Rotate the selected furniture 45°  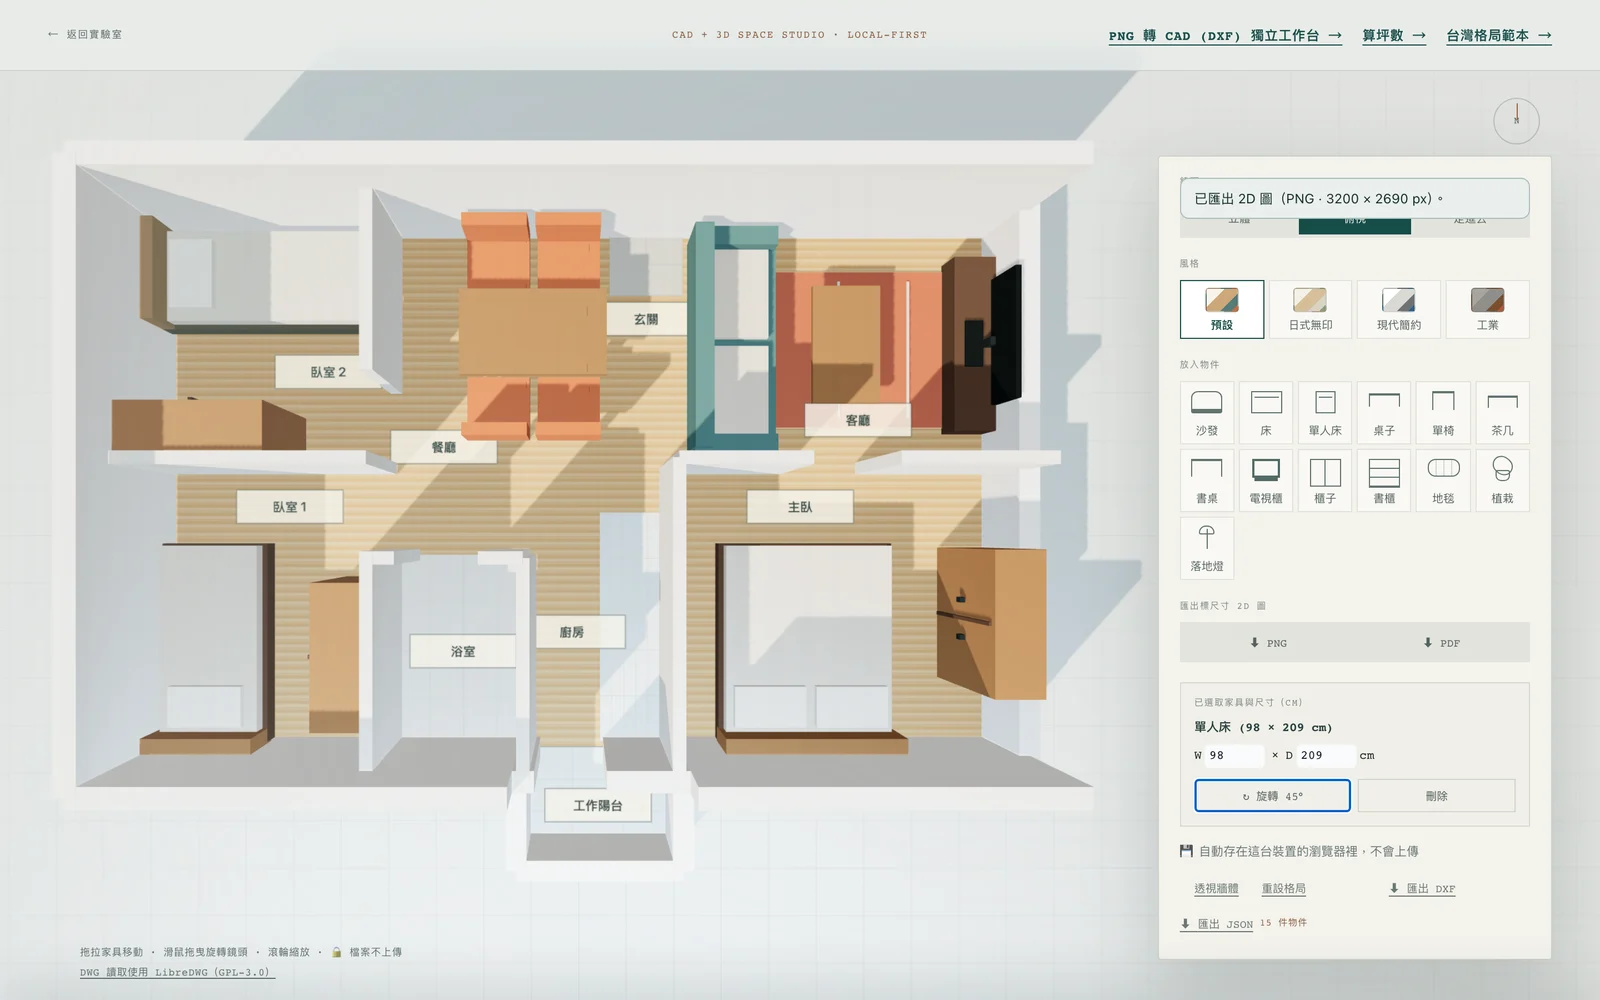point(1272,796)
